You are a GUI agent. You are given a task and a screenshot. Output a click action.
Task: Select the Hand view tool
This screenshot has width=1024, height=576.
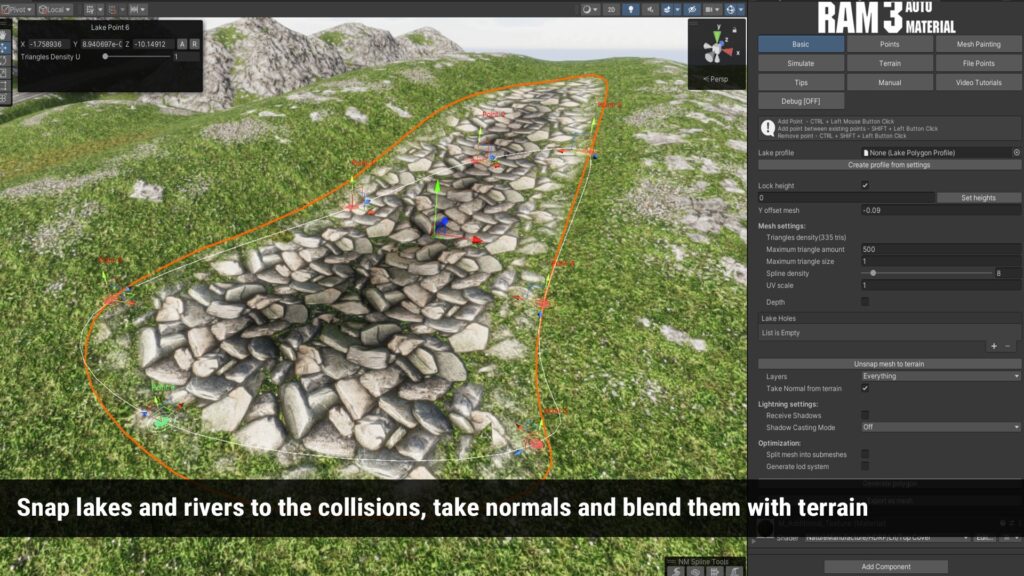click(5, 34)
